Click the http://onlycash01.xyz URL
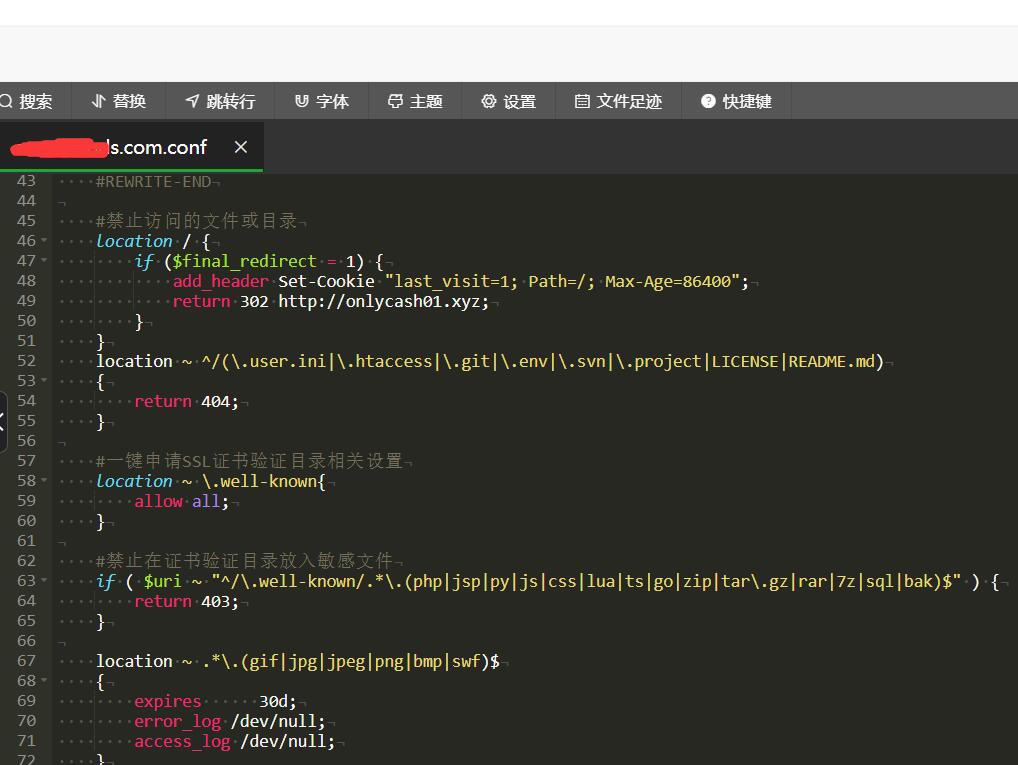The height and width of the screenshot is (765, 1018). (380, 301)
